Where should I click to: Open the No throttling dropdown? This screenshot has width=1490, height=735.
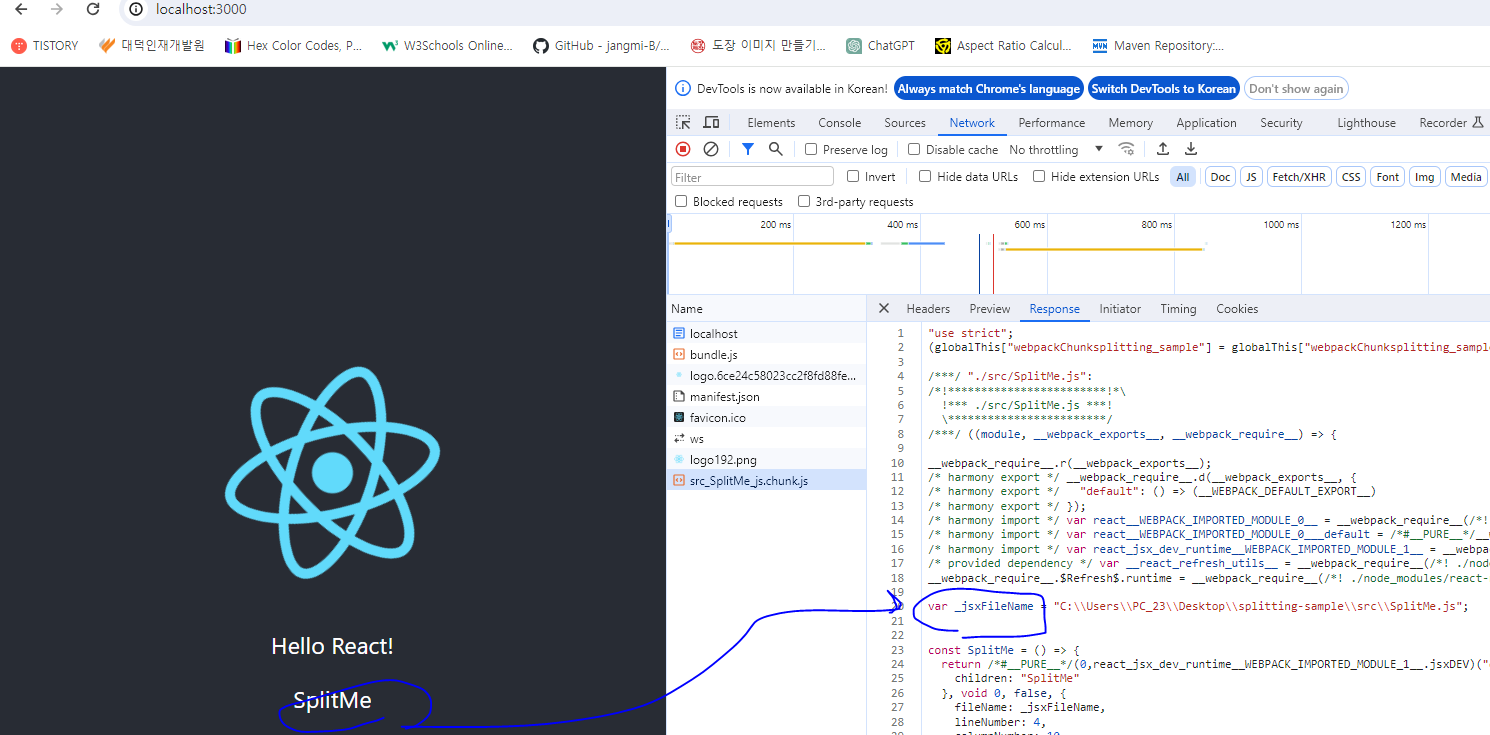click(x=1056, y=149)
